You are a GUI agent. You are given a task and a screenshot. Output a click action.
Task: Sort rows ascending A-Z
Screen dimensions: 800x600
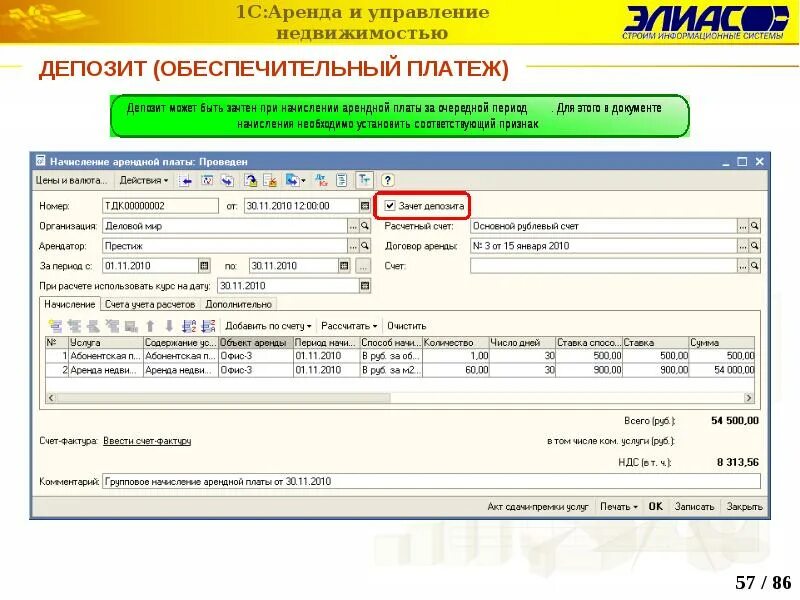[189, 326]
